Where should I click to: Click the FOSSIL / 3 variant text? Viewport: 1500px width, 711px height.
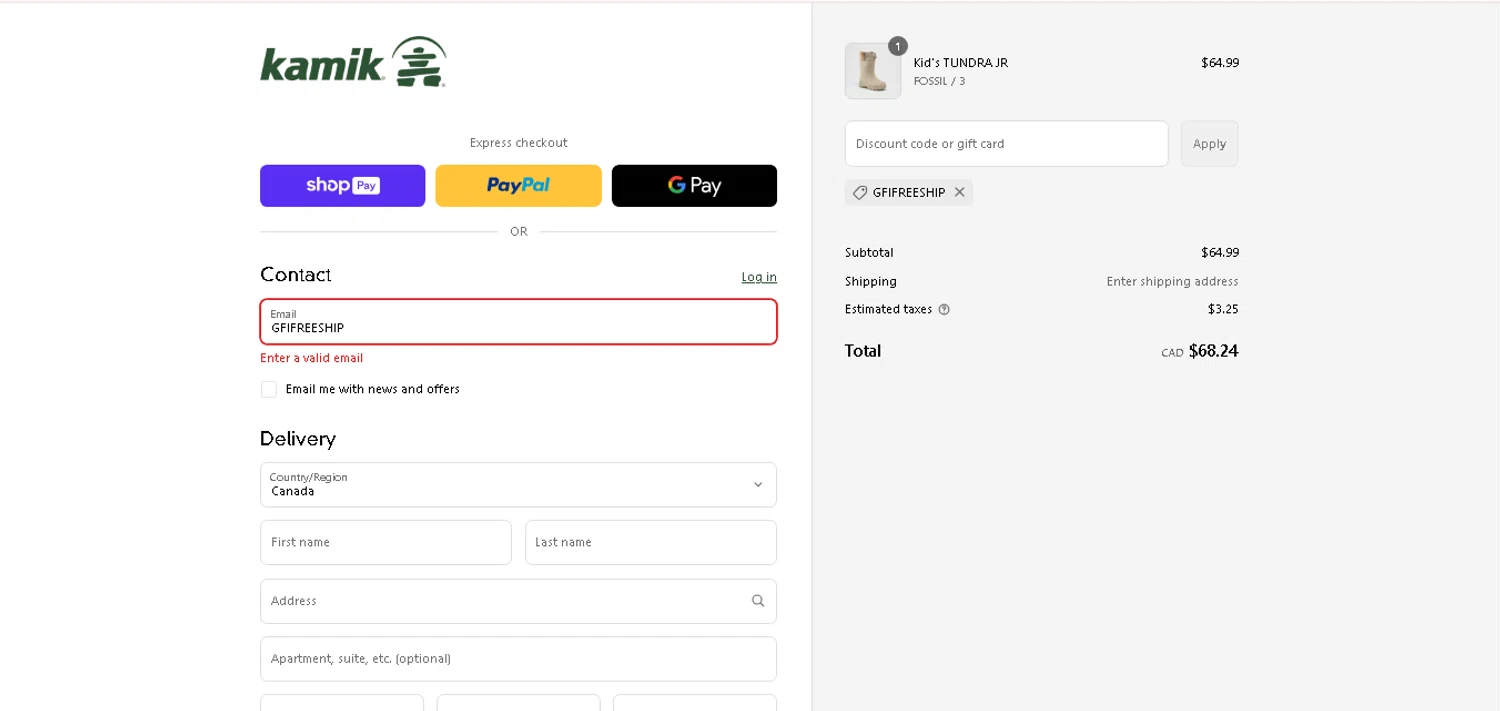939,81
